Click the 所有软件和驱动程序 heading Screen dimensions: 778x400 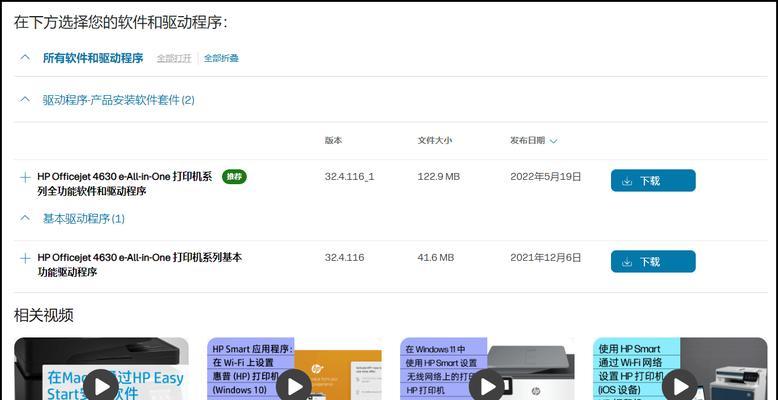coord(93,58)
